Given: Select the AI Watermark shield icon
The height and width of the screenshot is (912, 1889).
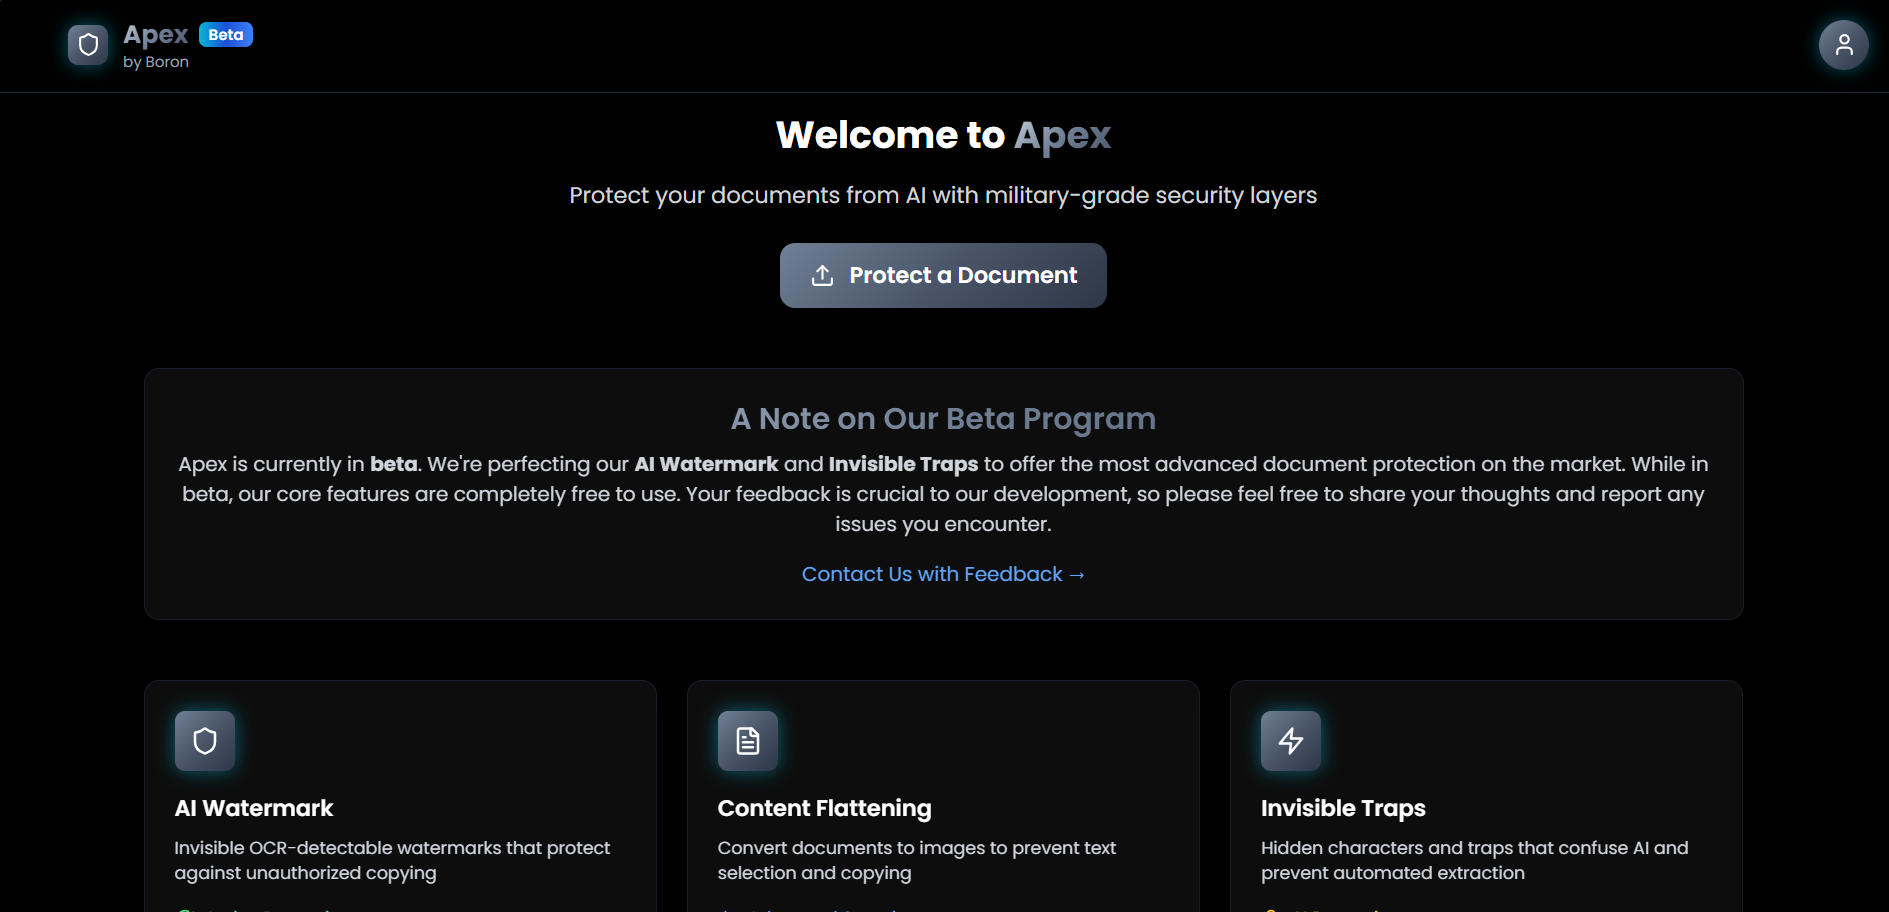Looking at the screenshot, I should pyautogui.click(x=205, y=741).
